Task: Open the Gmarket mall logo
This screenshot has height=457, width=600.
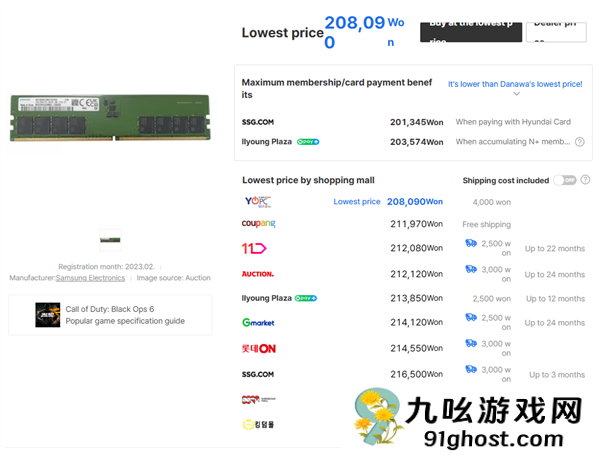Action: coord(258,323)
